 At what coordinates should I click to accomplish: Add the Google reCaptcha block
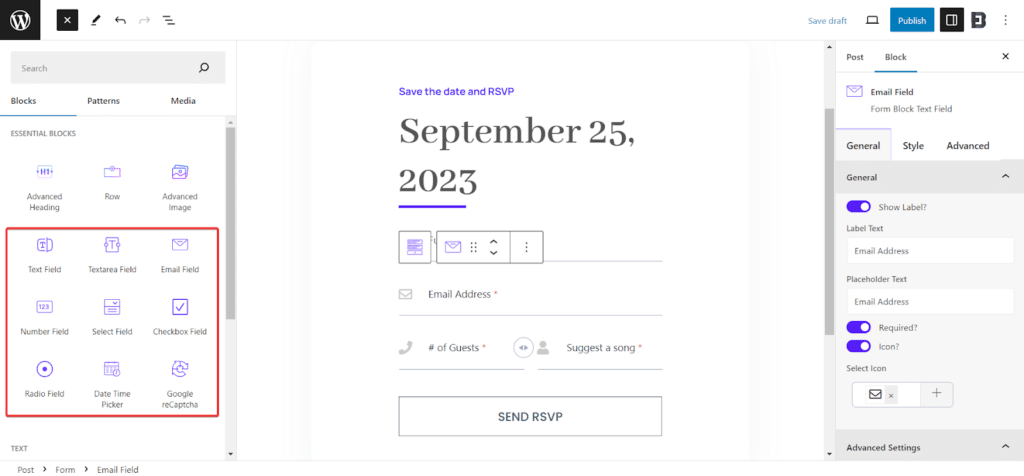pos(180,369)
